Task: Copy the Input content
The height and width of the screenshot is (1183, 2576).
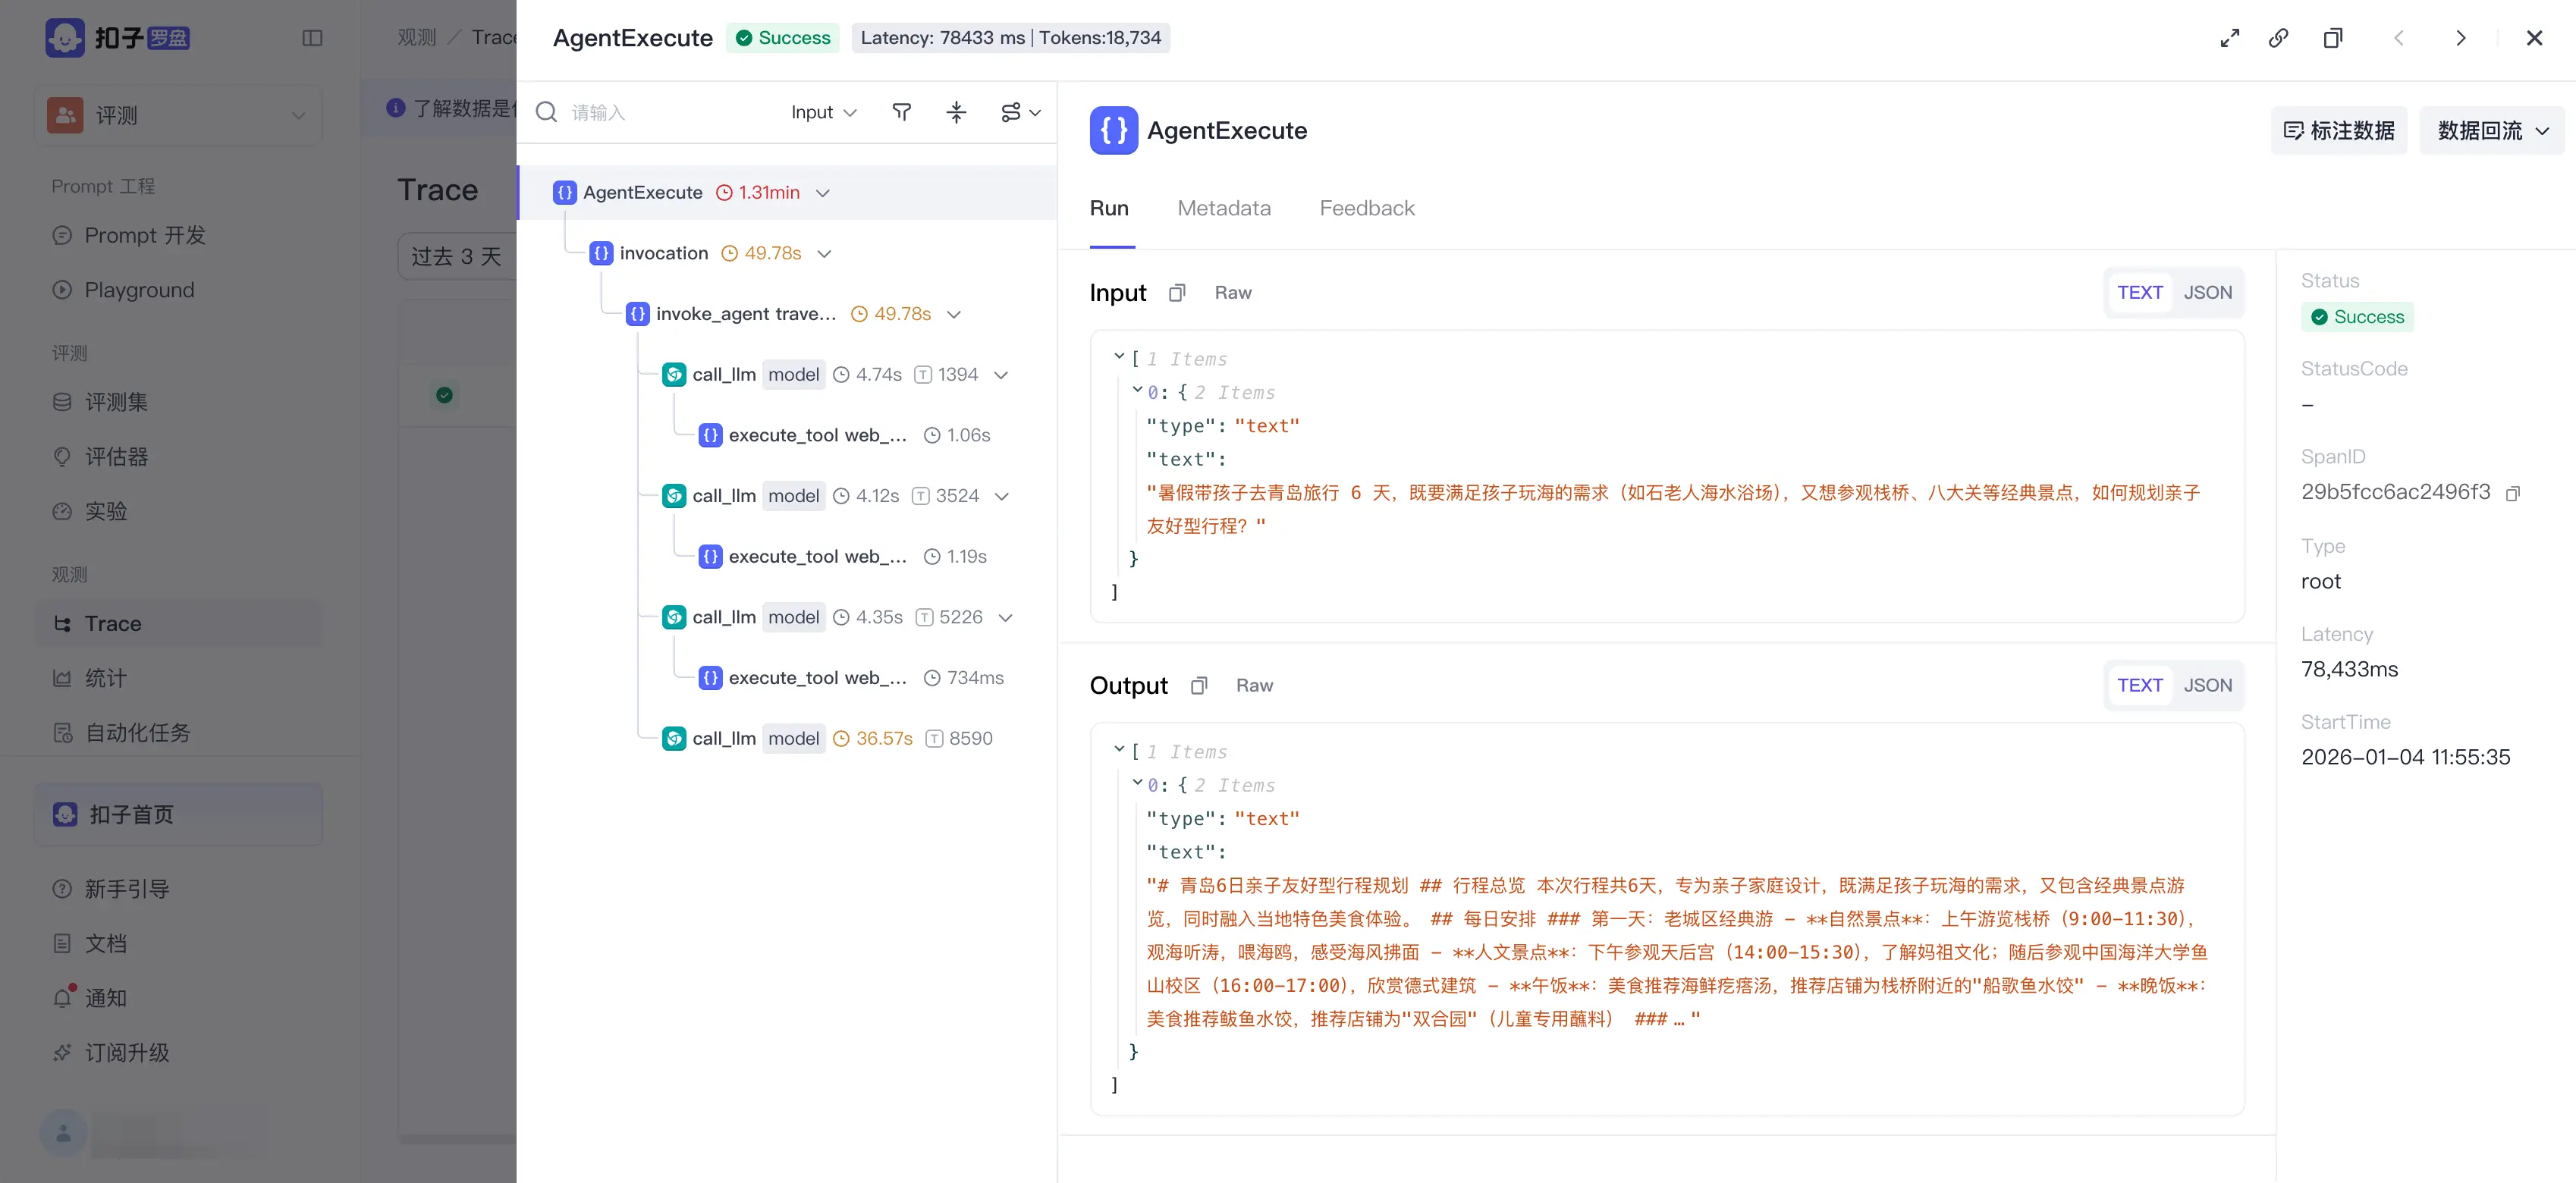Action: click(x=1177, y=293)
